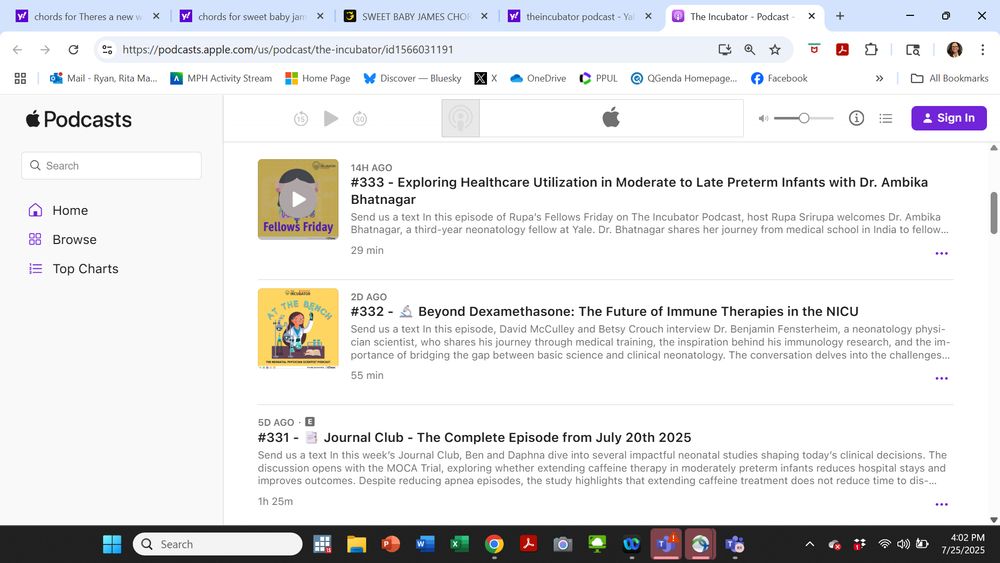Open OneDrive bookmark
Screen dimensions: 1000x563
click(538, 78)
